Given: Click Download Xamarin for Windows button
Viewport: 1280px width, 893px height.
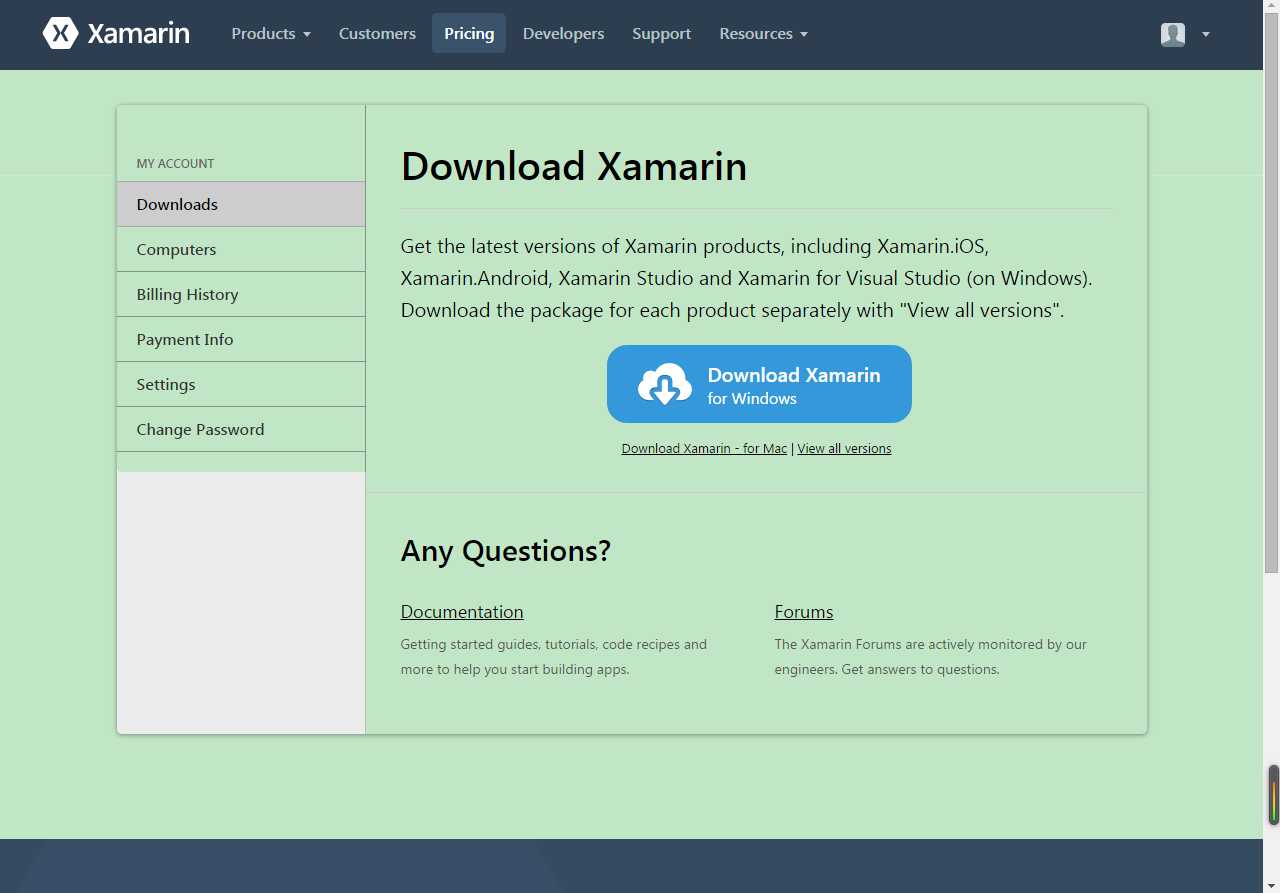Looking at the screenshot, I should [759, 384].
